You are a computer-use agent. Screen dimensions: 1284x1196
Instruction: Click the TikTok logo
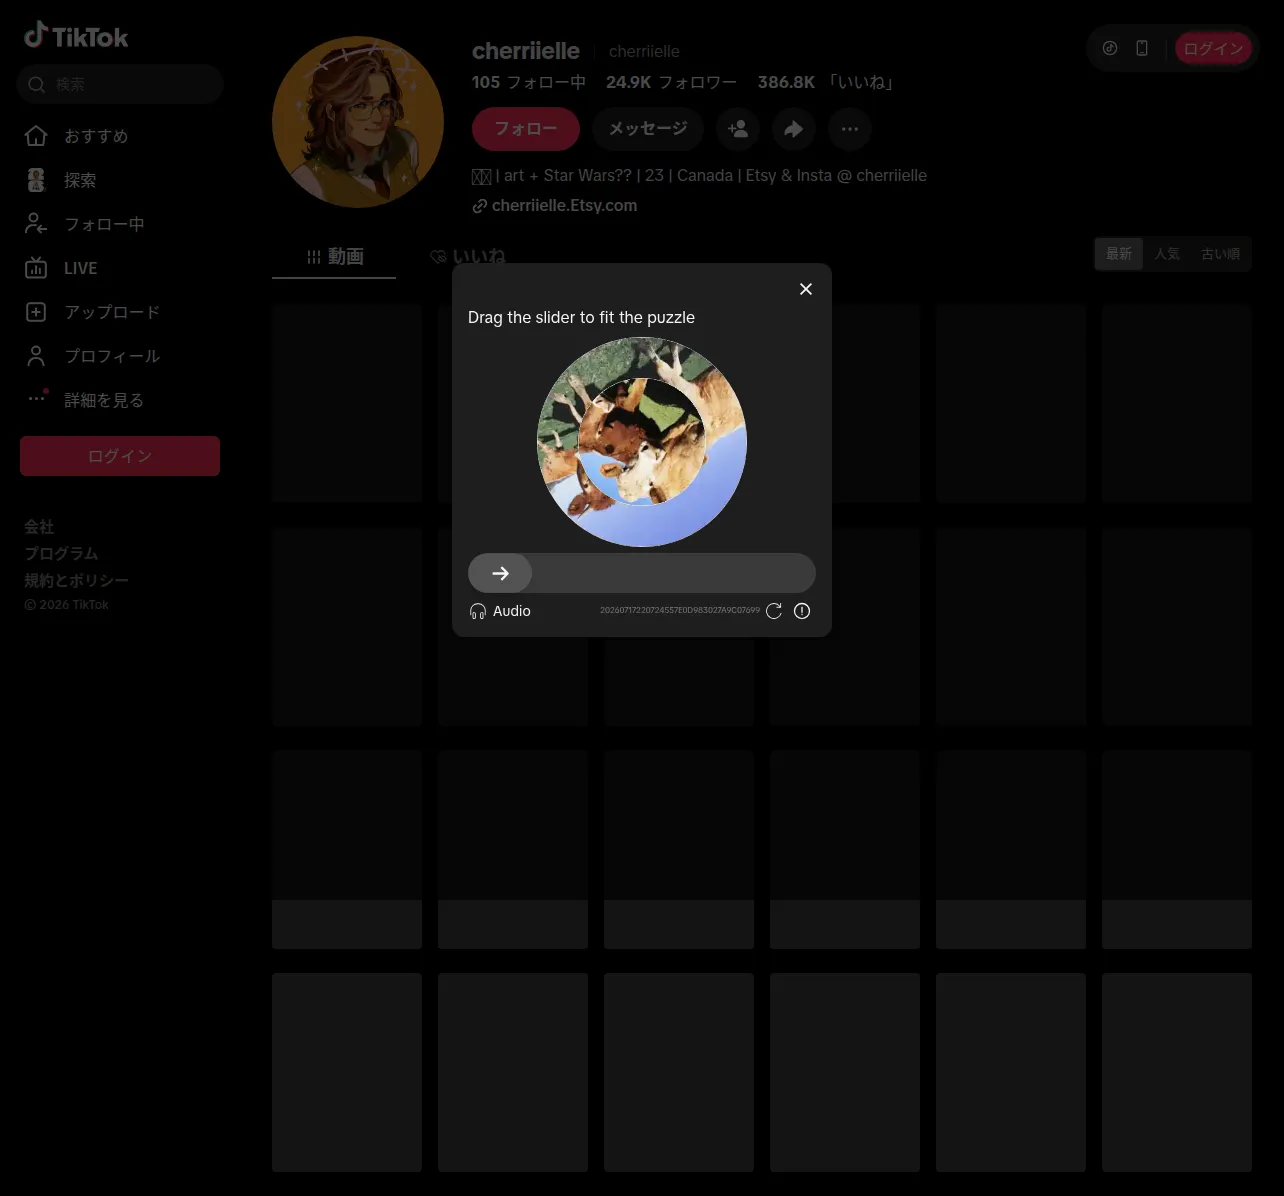[76, 36]
